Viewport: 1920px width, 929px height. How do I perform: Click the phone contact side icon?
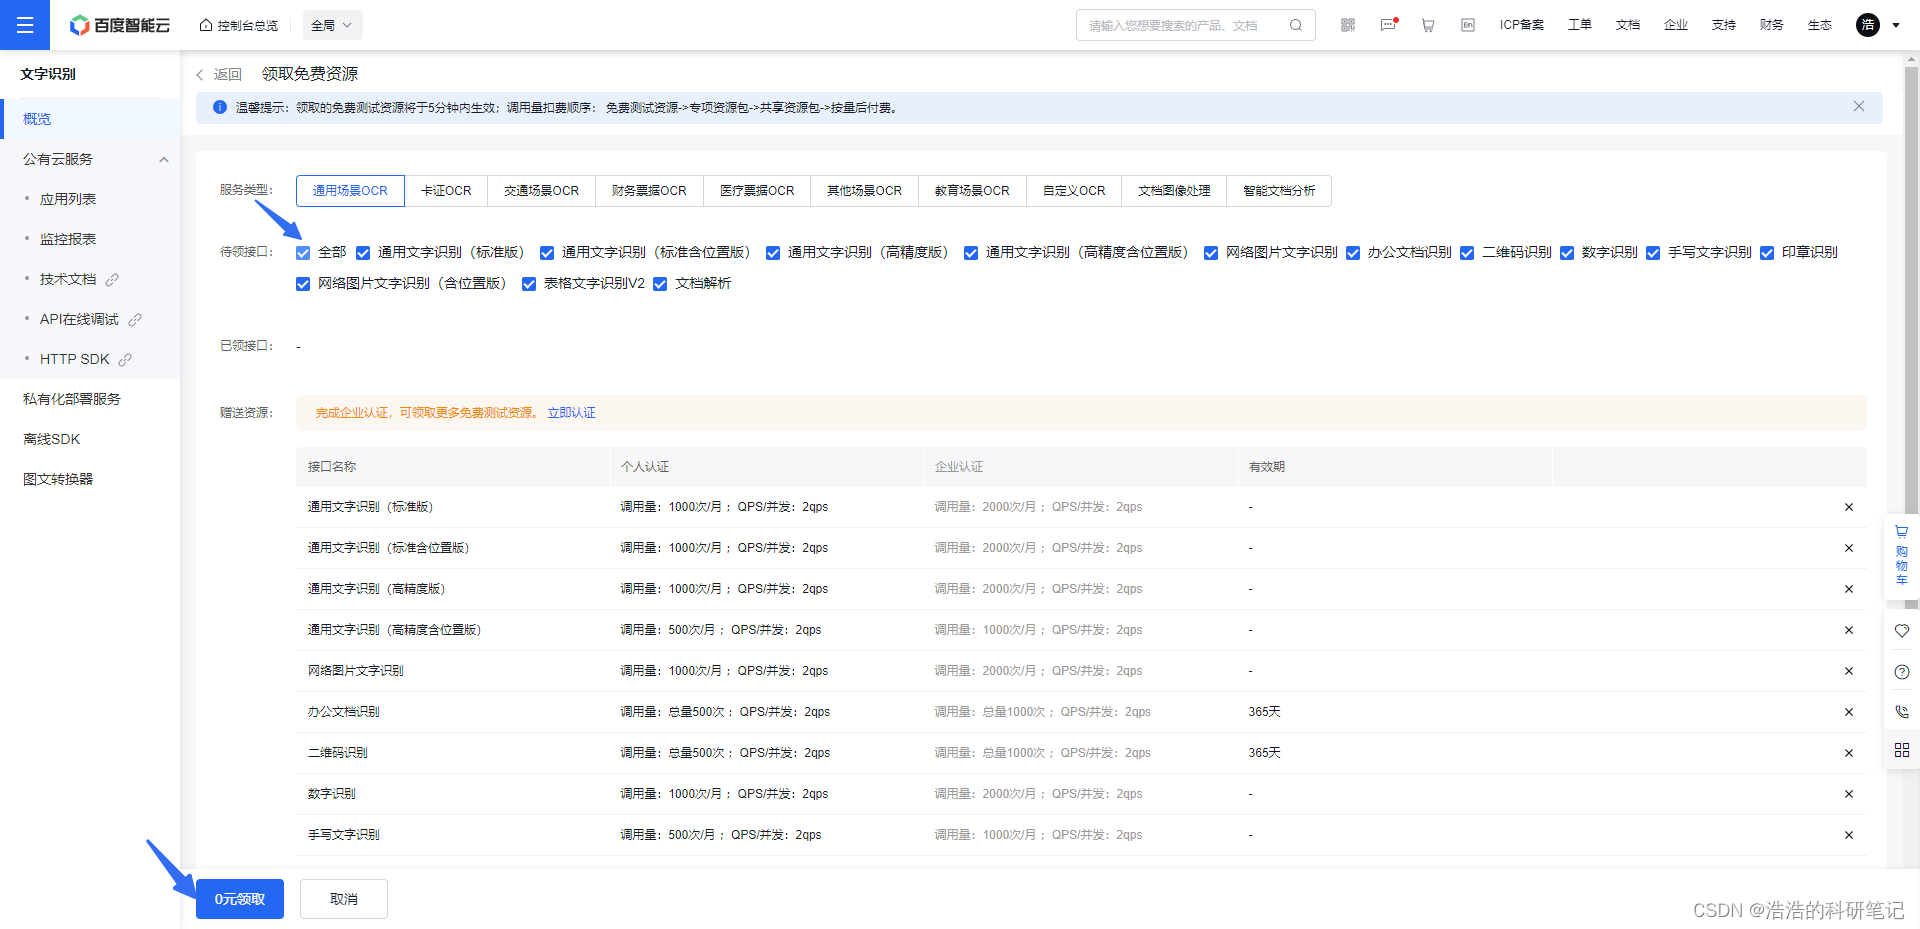[1901, 712]
